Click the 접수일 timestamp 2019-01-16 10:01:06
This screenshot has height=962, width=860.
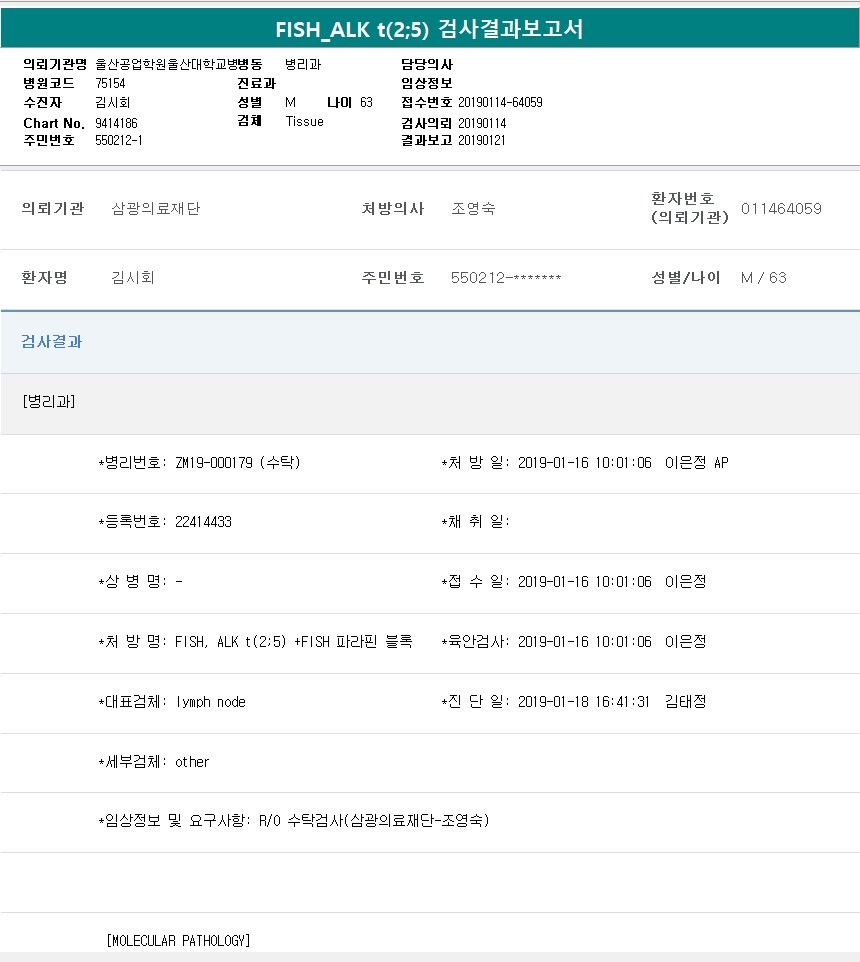[585, 581]
